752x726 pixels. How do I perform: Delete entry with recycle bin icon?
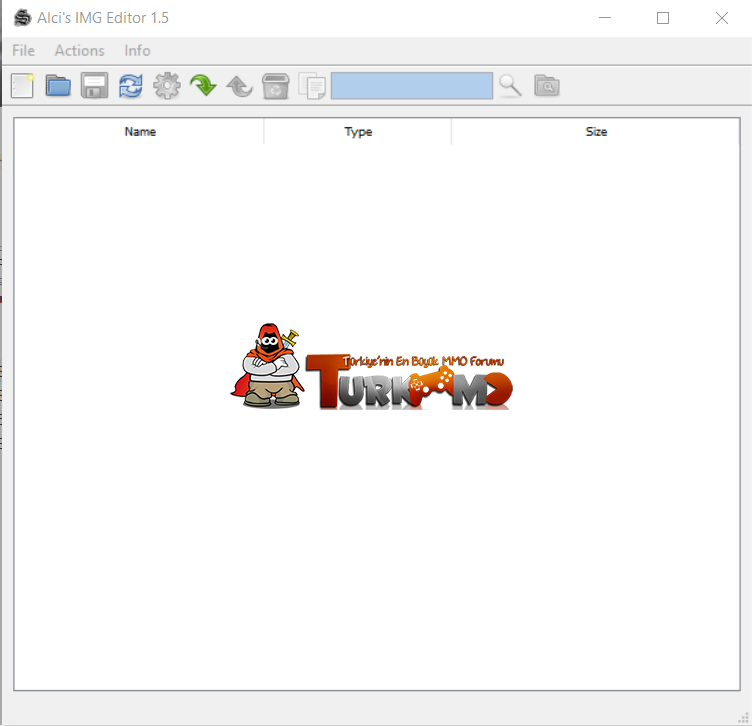click(276, 86)
